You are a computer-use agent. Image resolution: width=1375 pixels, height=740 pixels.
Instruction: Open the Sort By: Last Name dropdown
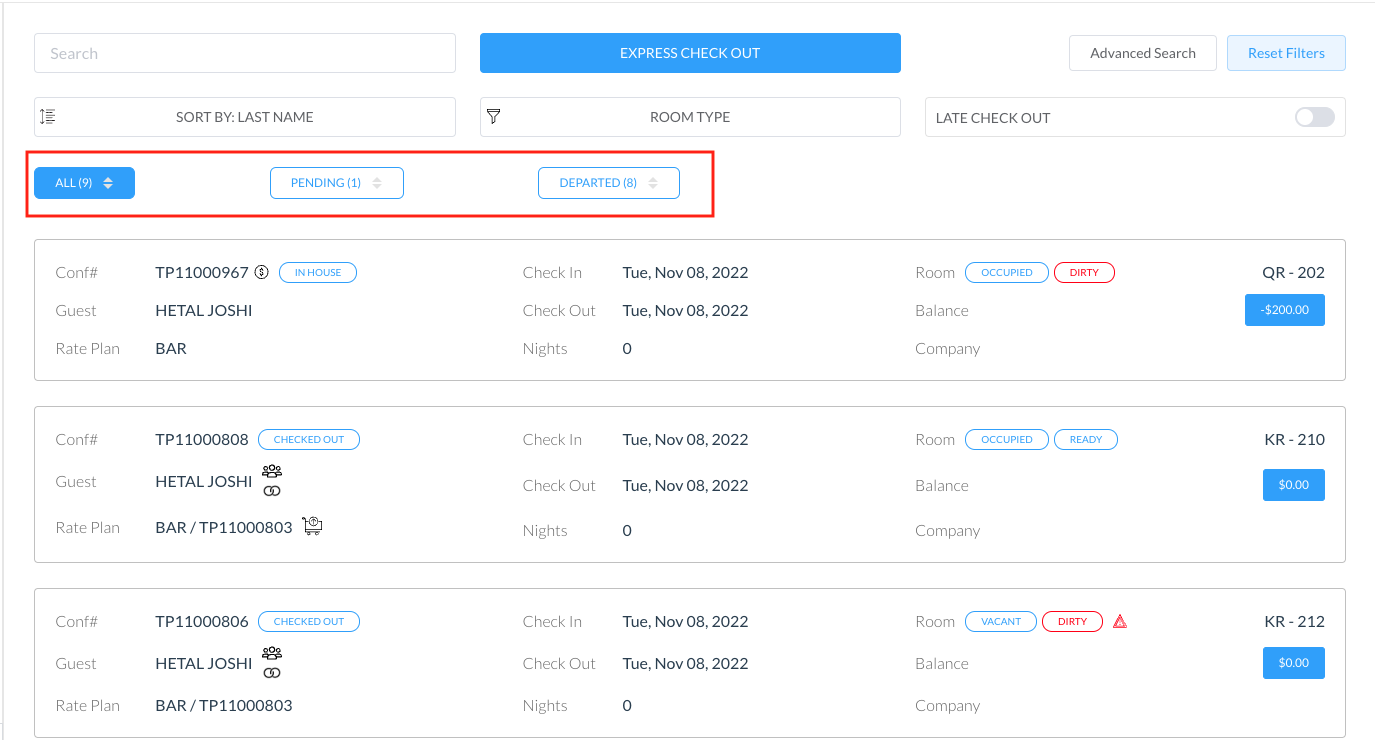point(245,117)
